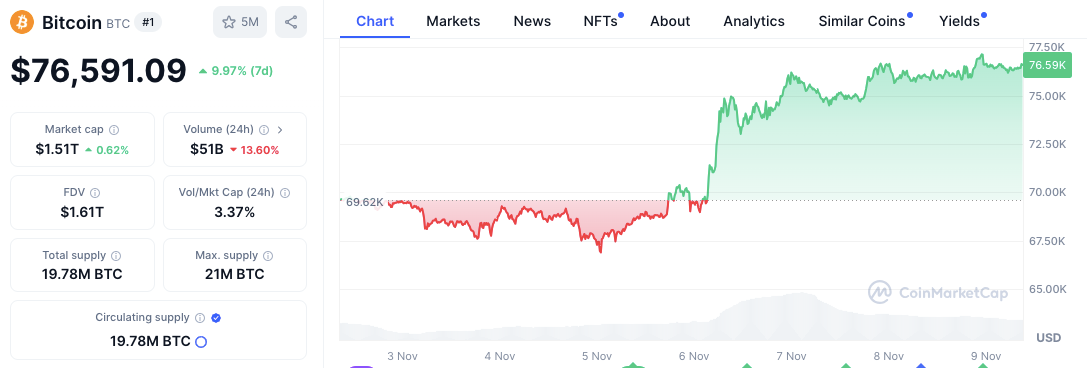Open the Market cap info icon

click(x=114, y=130)
